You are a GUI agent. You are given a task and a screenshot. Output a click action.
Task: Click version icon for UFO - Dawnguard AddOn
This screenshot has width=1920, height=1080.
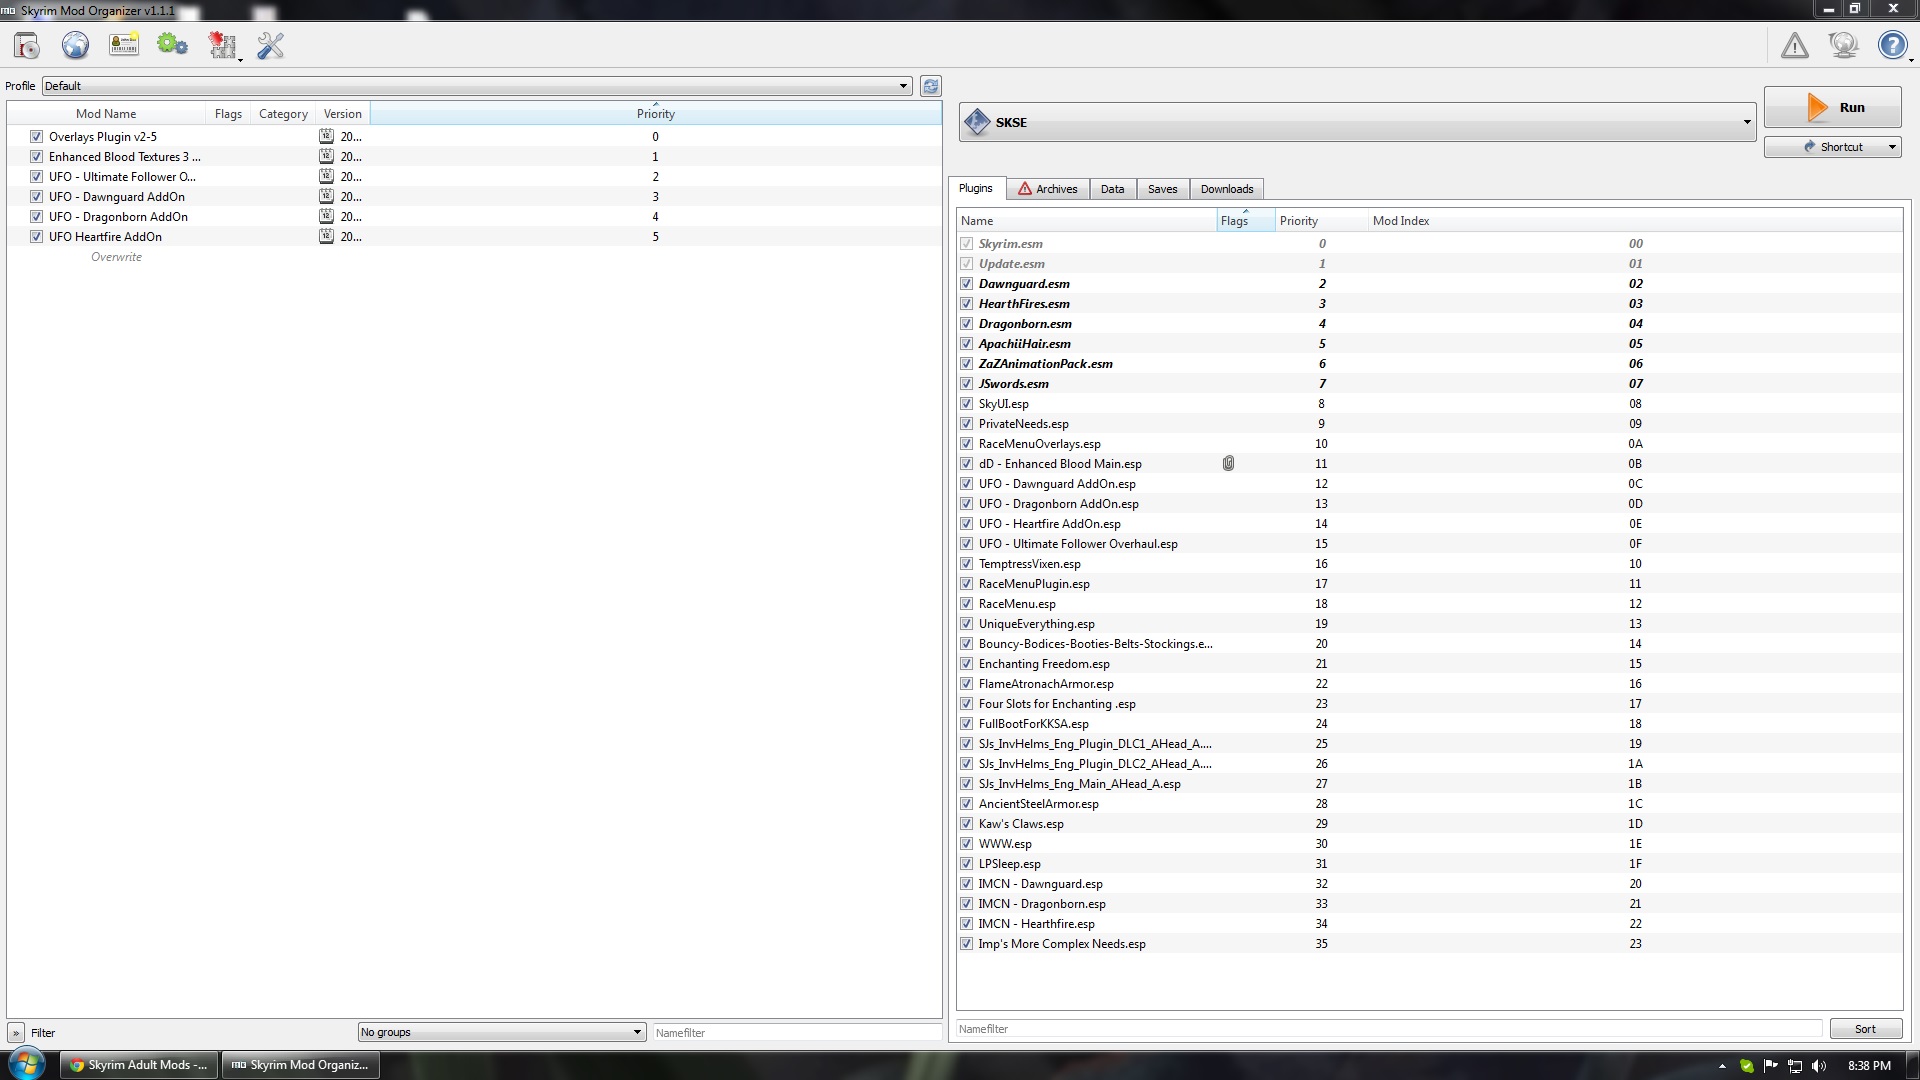pyautogui.click(x=326, y=197)
